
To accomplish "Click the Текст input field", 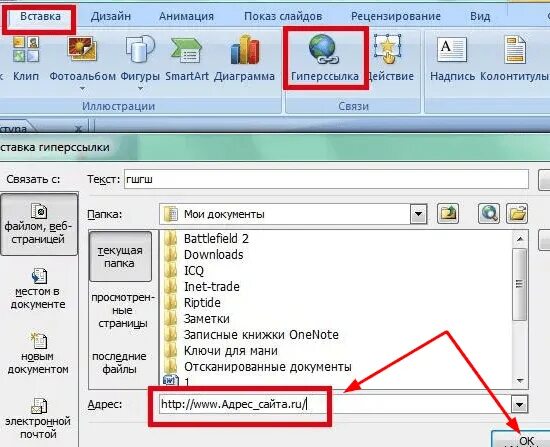I will (x=326, y=179).
